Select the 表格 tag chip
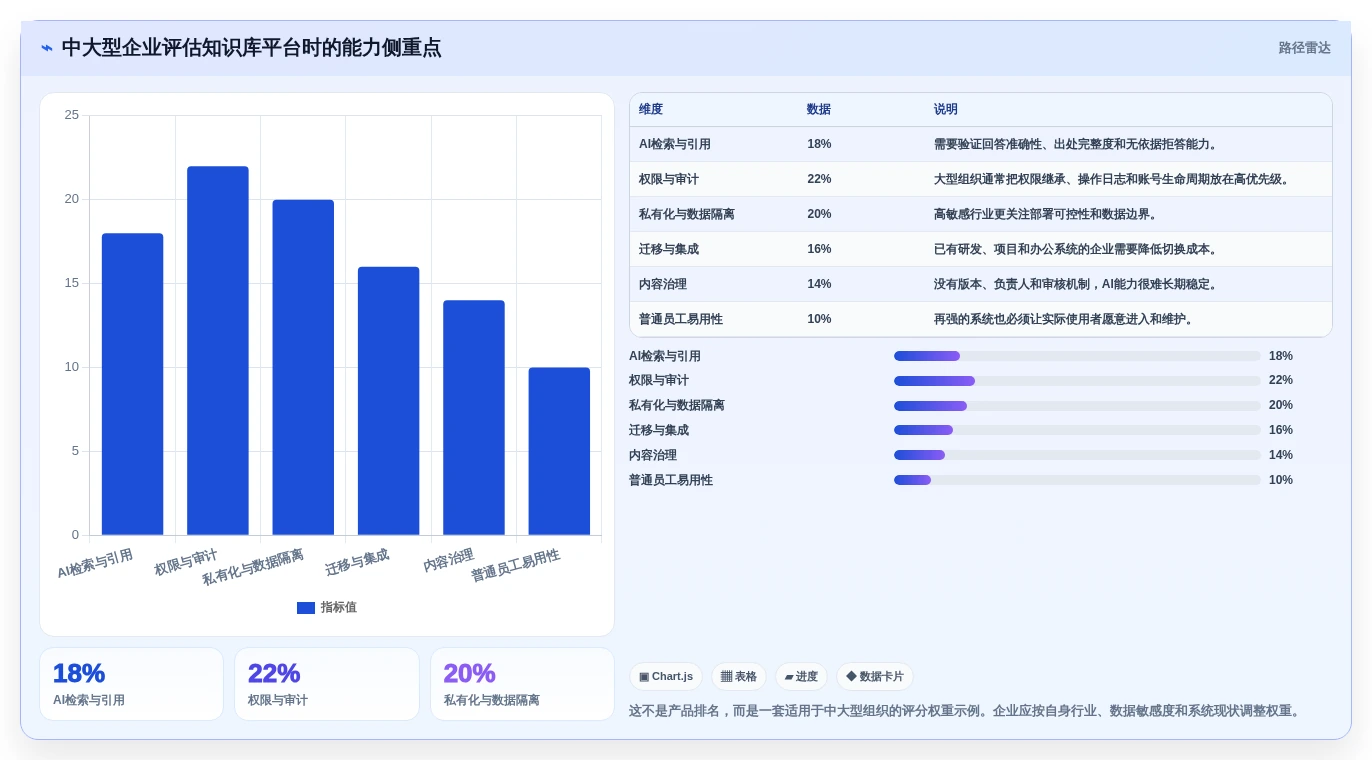This screenshot has height=760, width=1372. (739, 677)
